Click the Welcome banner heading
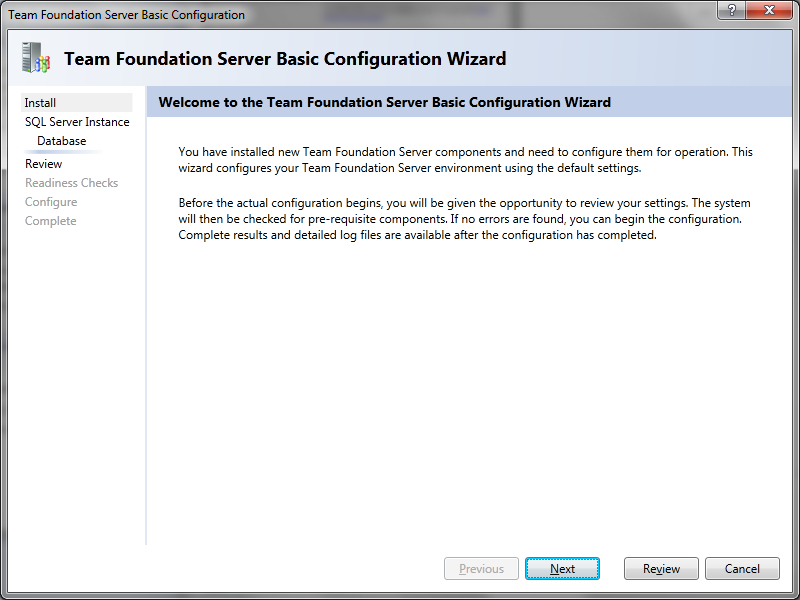Image resolution: width=800 pixels, height=600 pixels. 384,102
